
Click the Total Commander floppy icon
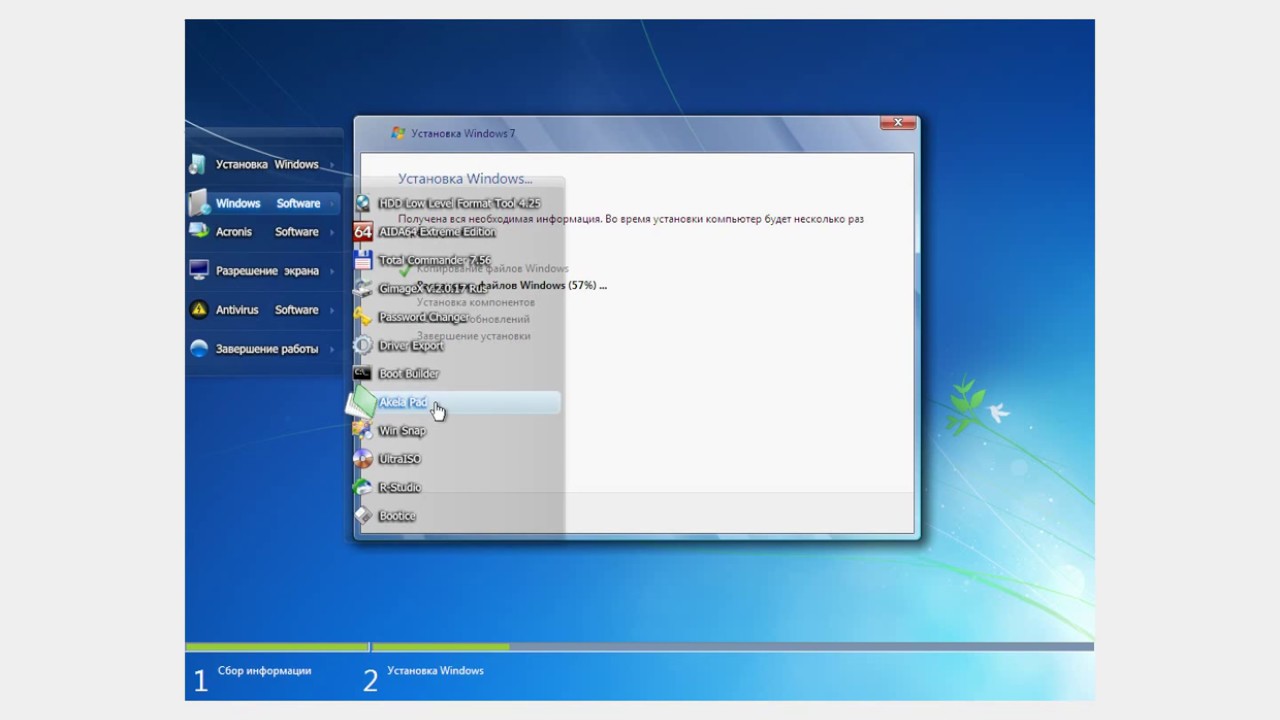(x=362, y=260)
